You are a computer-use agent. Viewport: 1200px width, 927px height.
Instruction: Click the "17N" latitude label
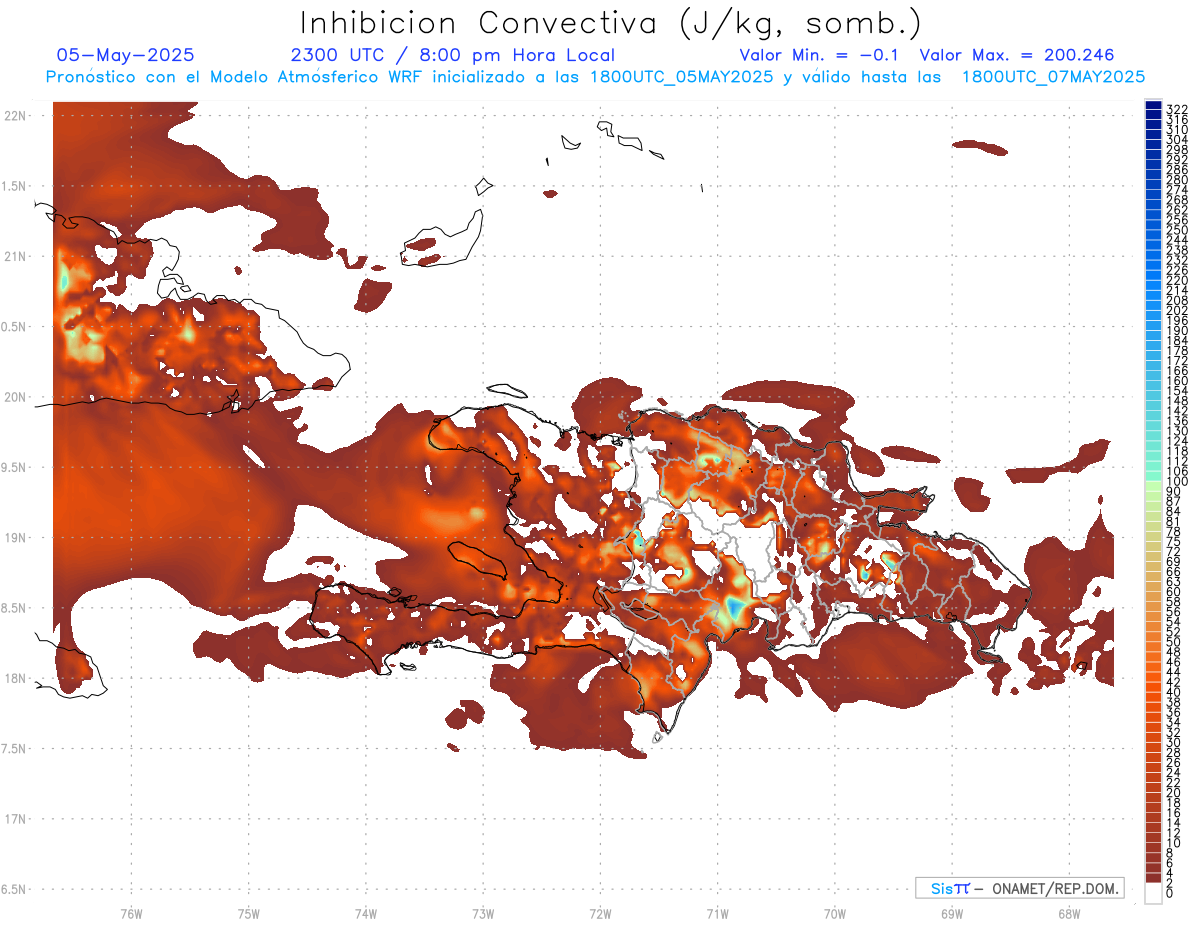[15, 819]
